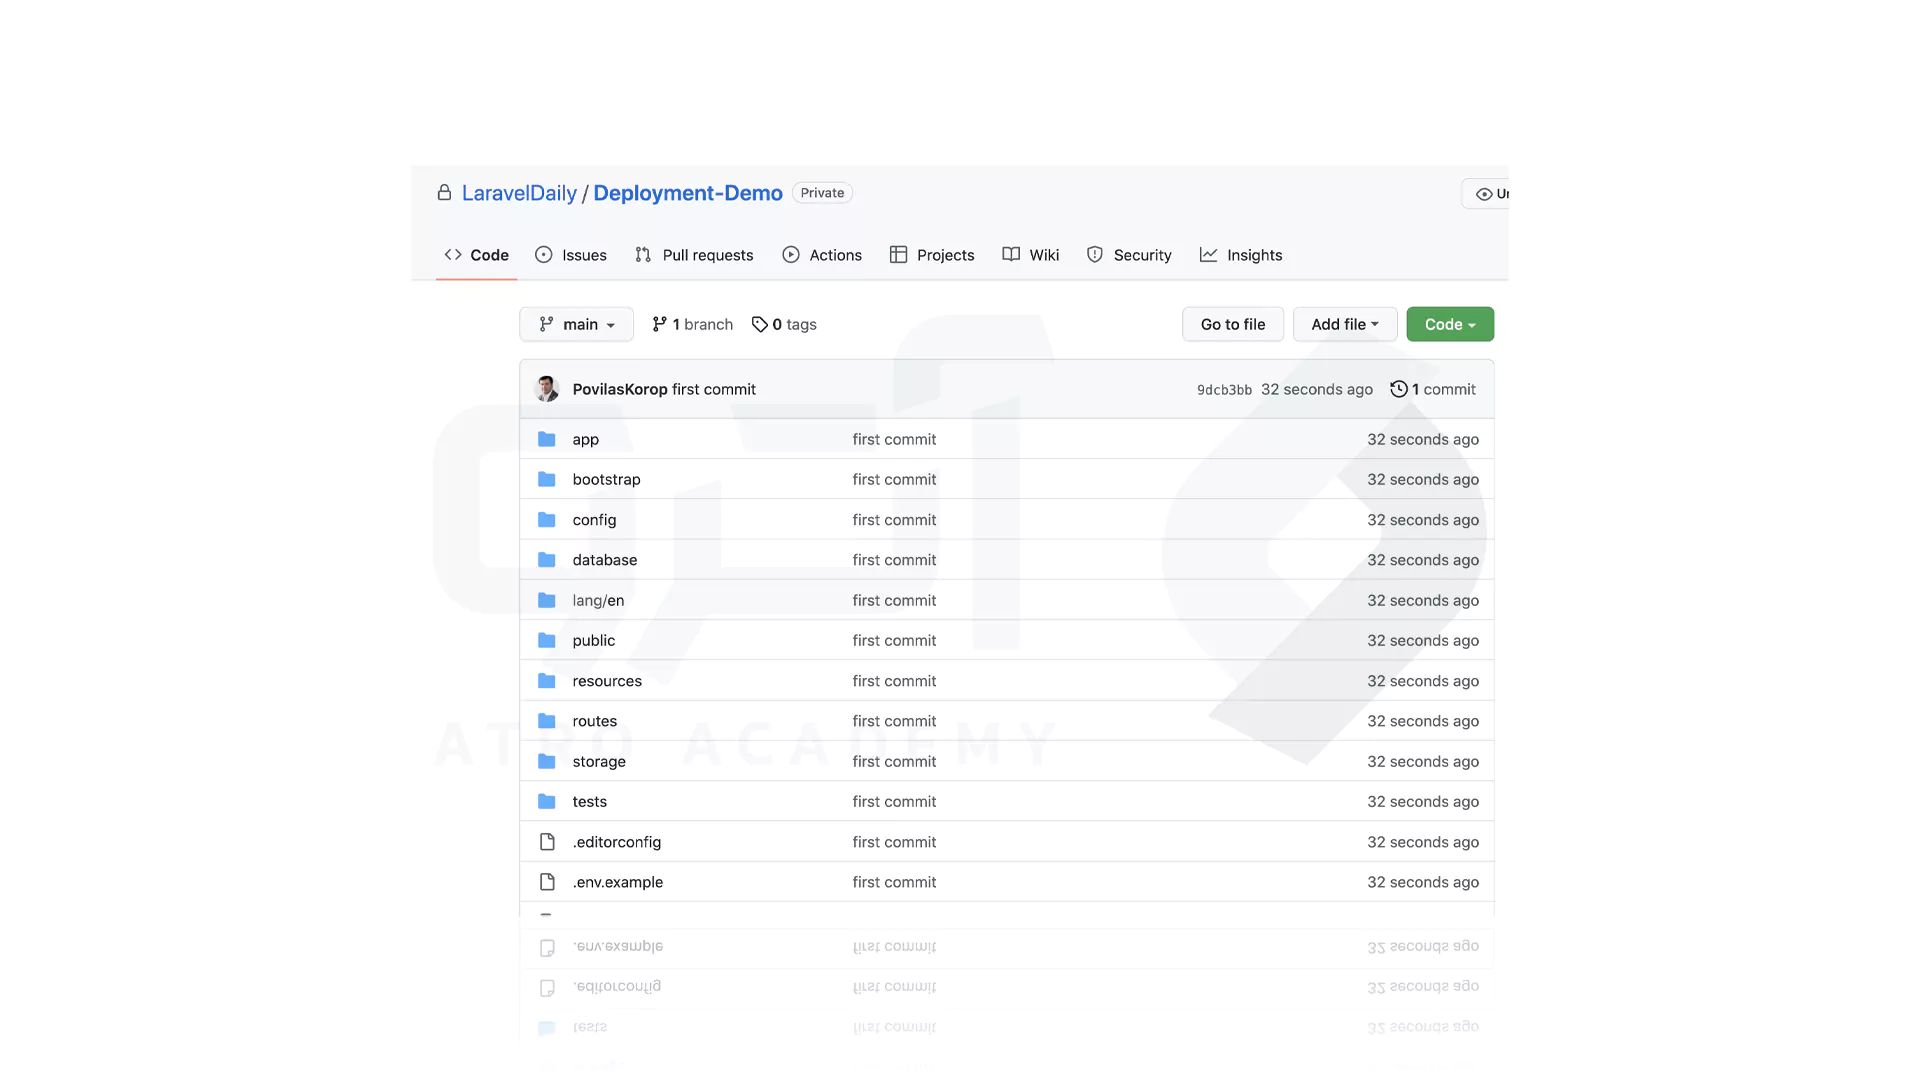This screenshot has height=1080, width=1920.
Task: Open the .editorconfig file
Action: (616, 842)
